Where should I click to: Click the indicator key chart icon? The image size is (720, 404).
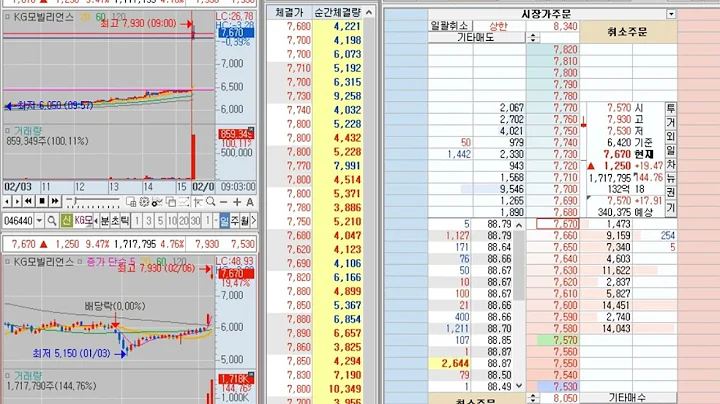[158, 202]
